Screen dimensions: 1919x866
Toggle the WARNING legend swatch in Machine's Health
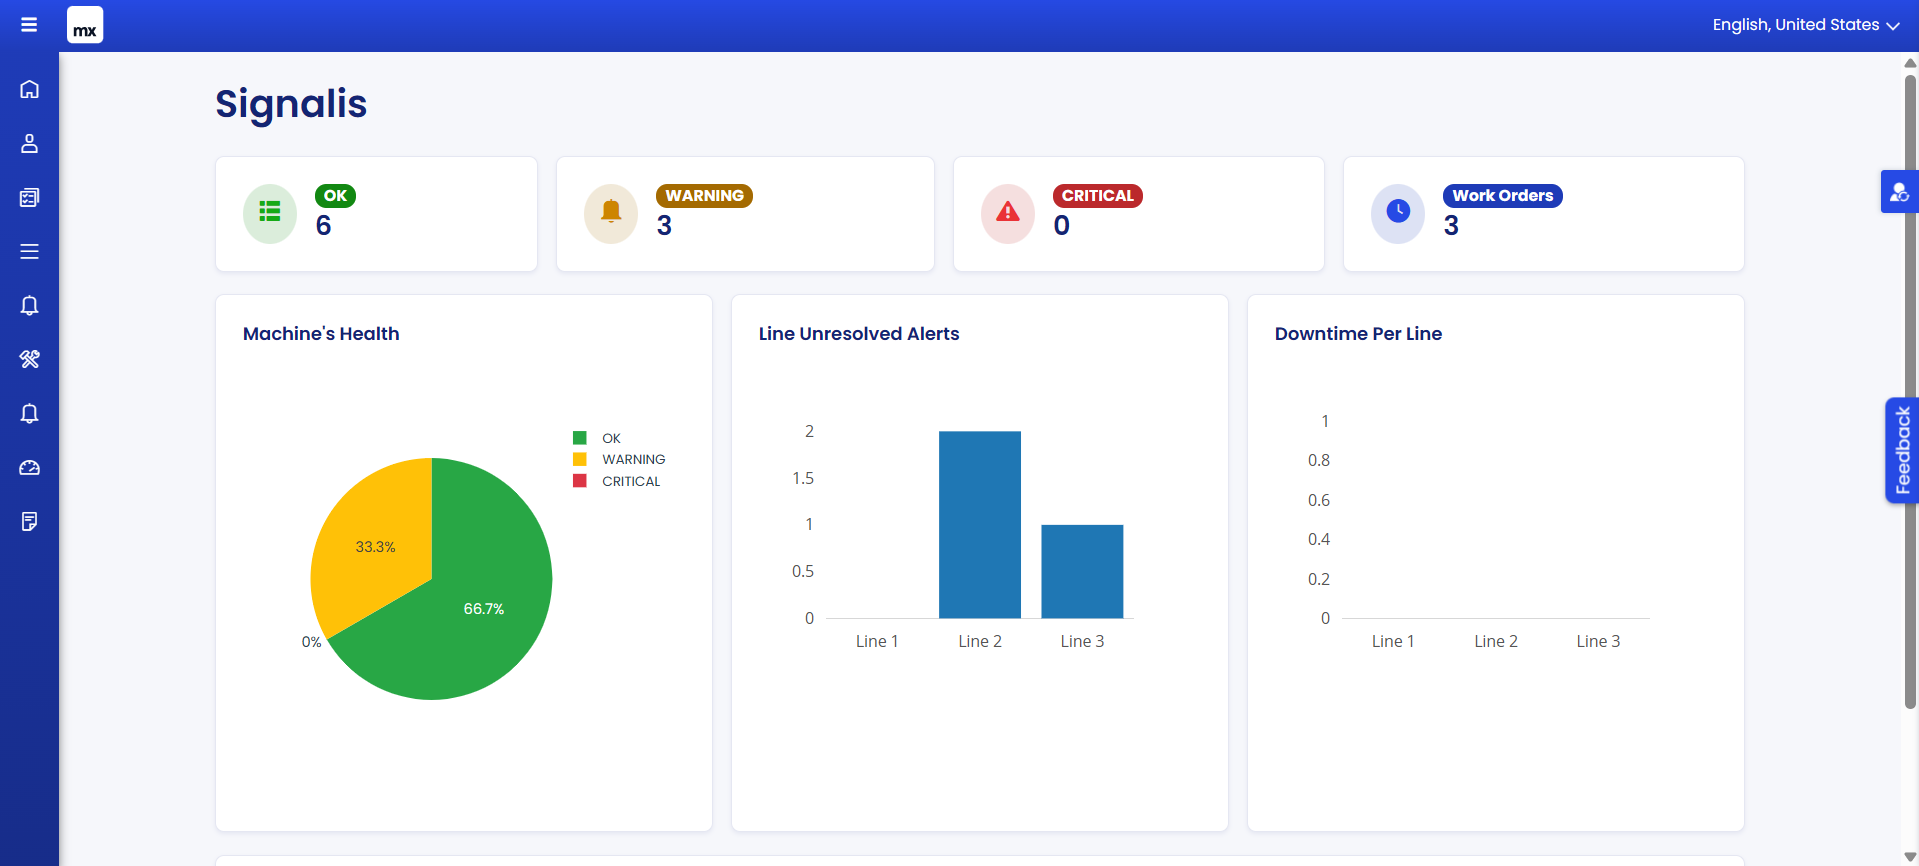580,459
